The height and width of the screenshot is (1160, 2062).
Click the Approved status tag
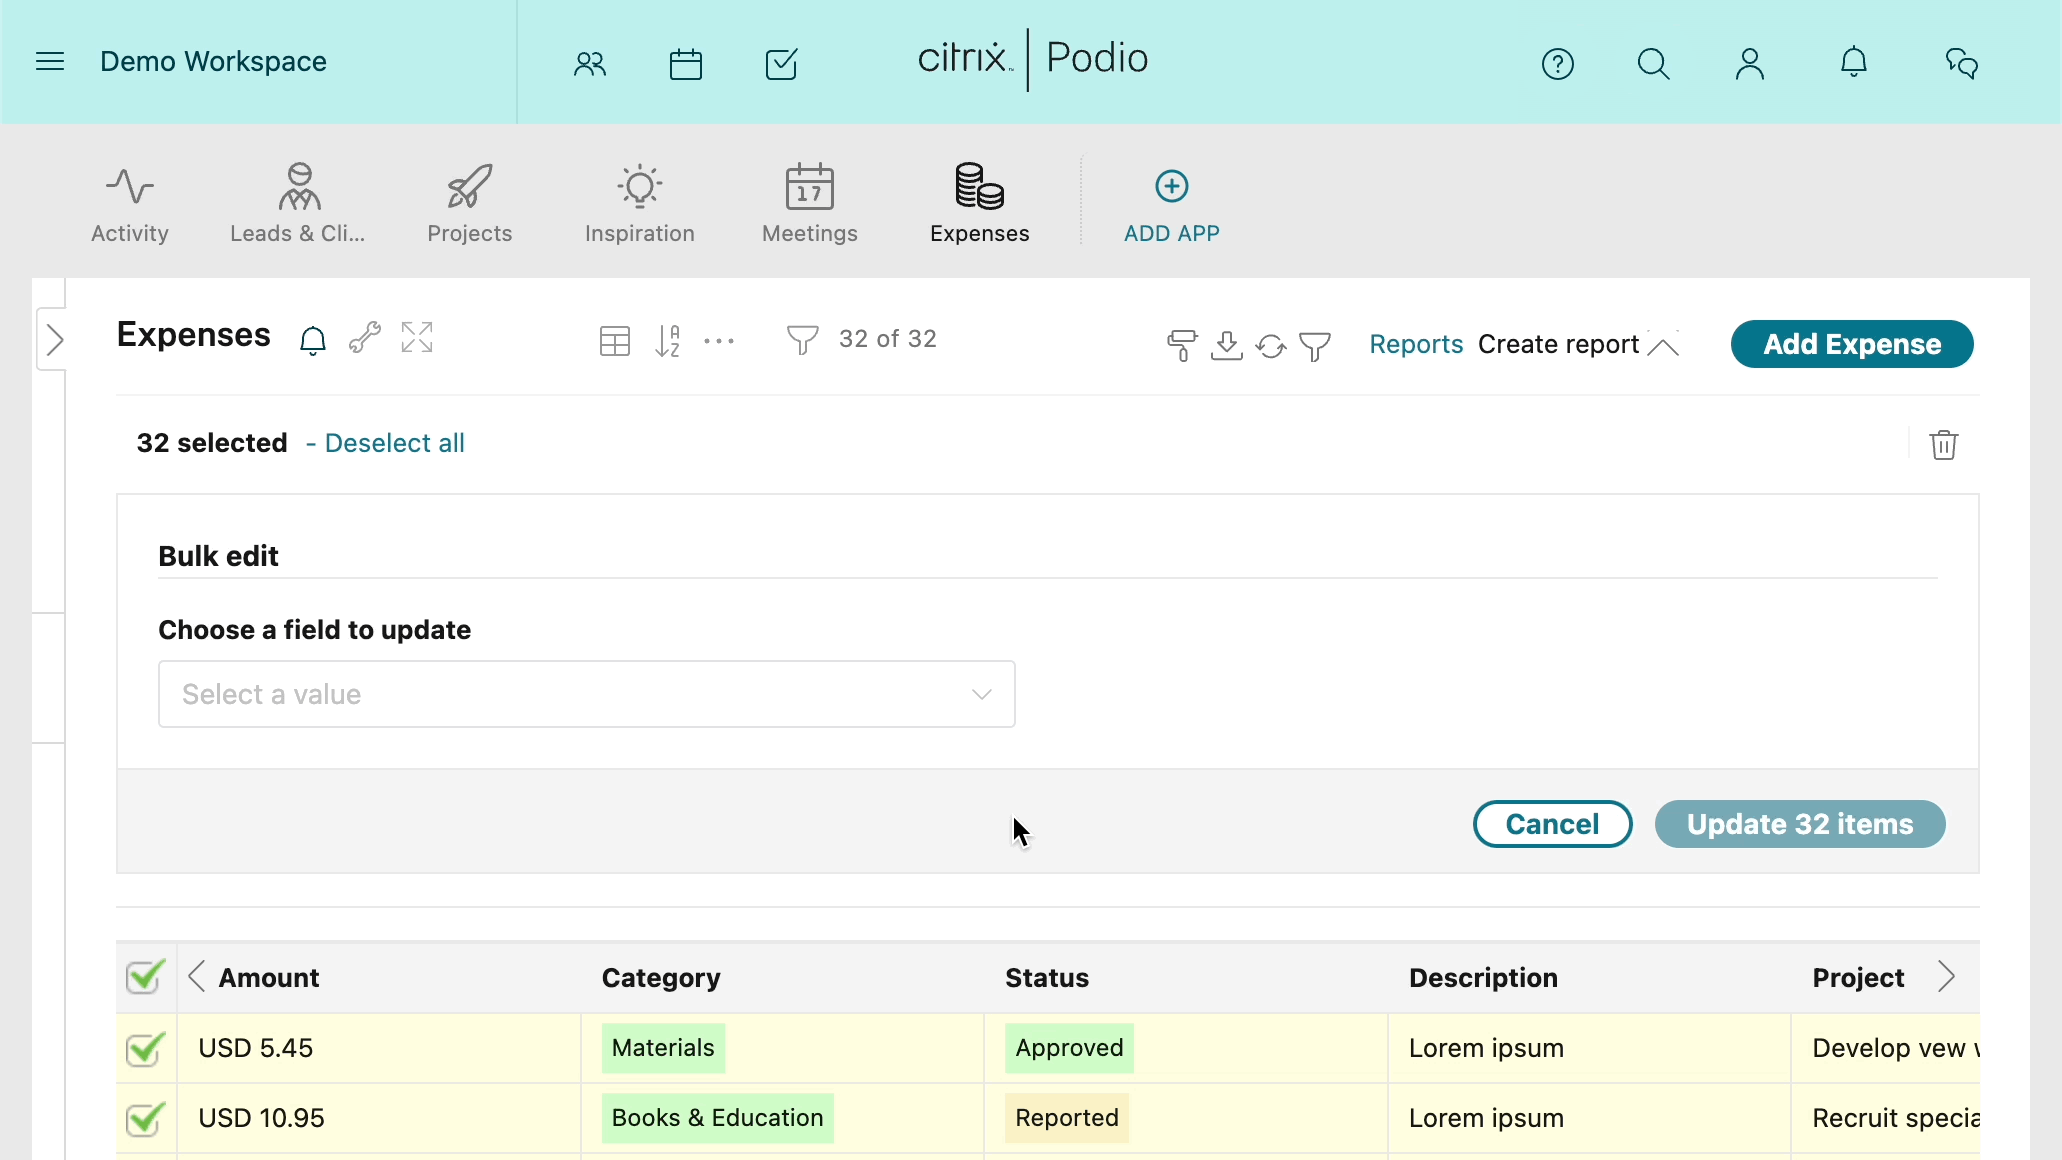[1069, 1048]
